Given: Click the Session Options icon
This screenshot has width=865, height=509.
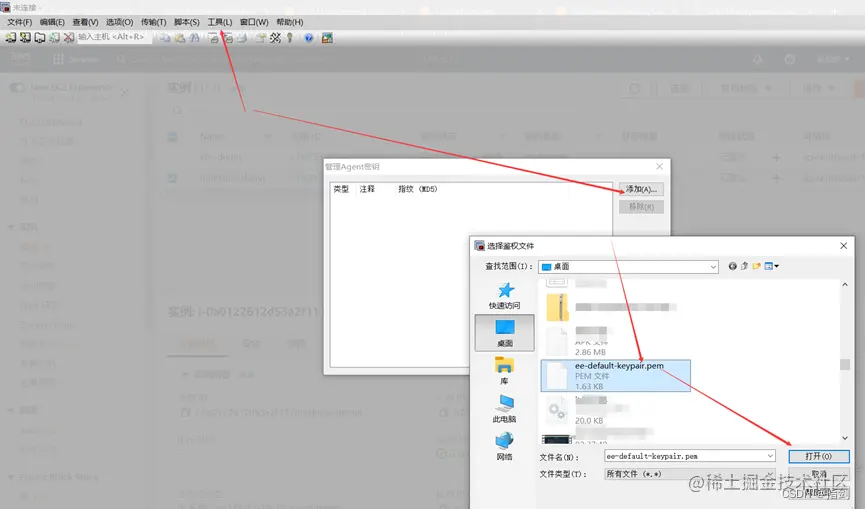Looking at the screenshot, I should pyautogui.click(x=260, y=37).
